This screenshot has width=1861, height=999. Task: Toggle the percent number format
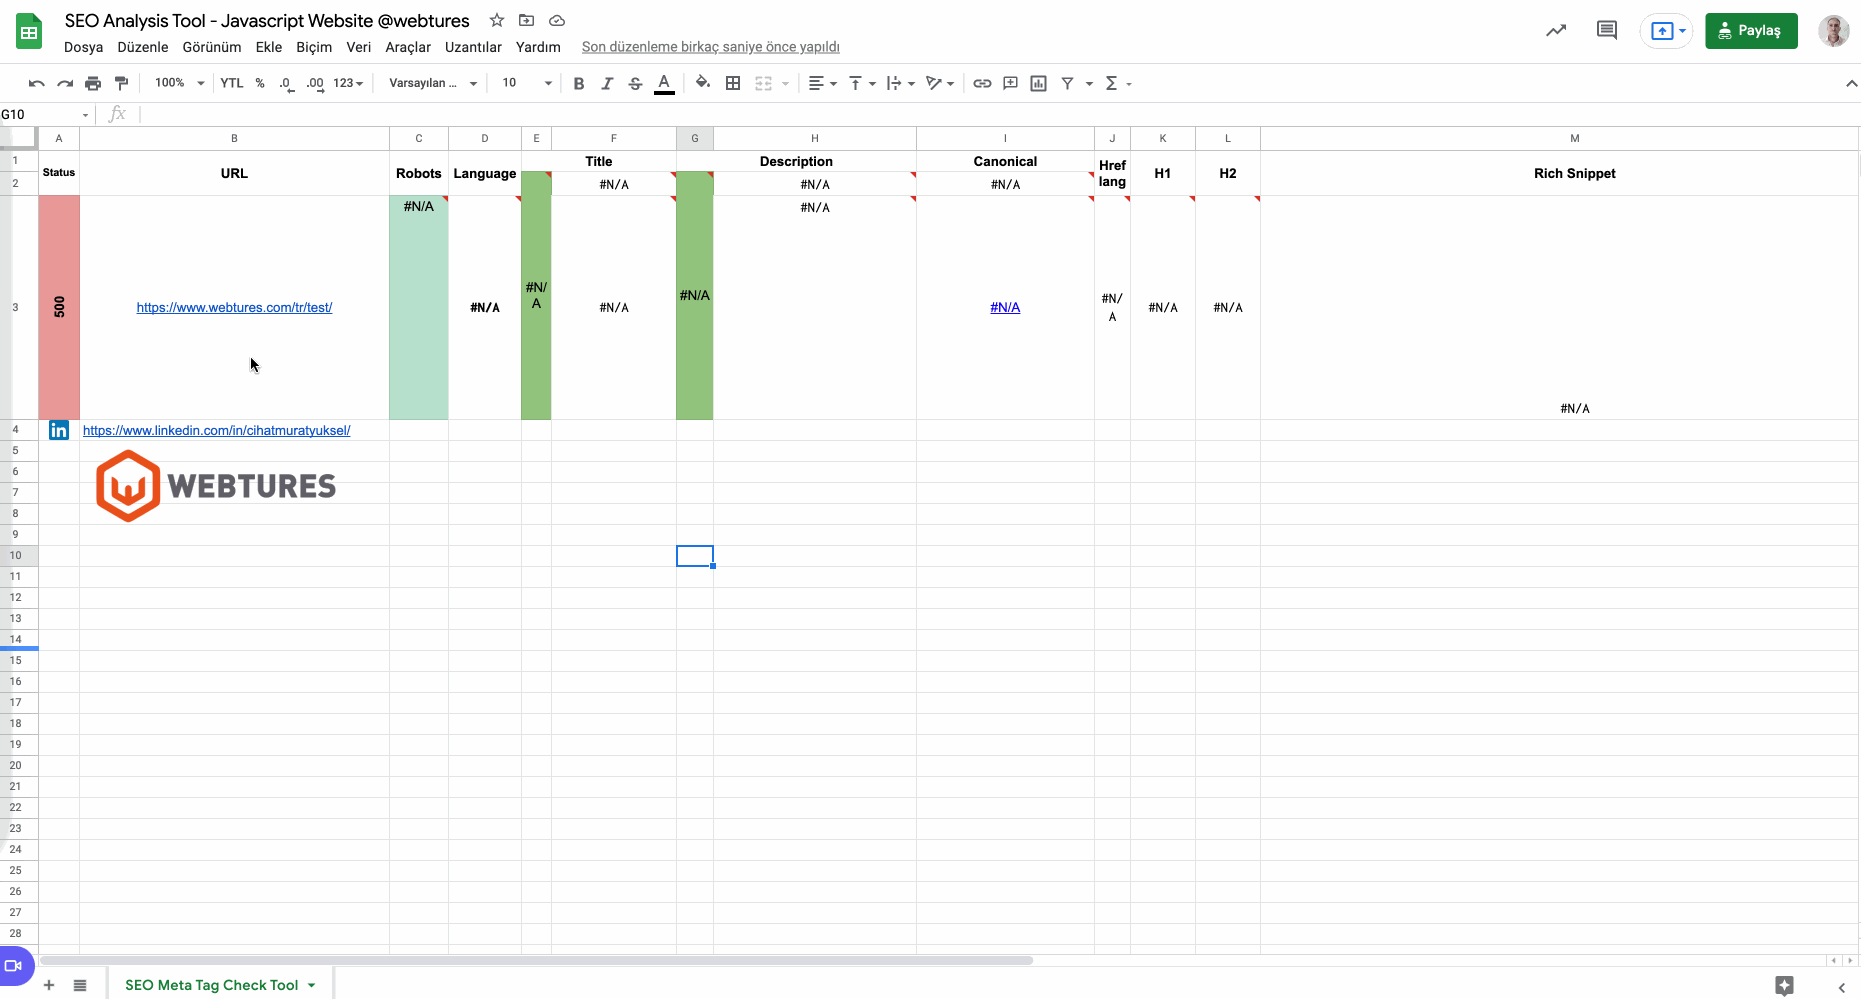click(259, 83)
